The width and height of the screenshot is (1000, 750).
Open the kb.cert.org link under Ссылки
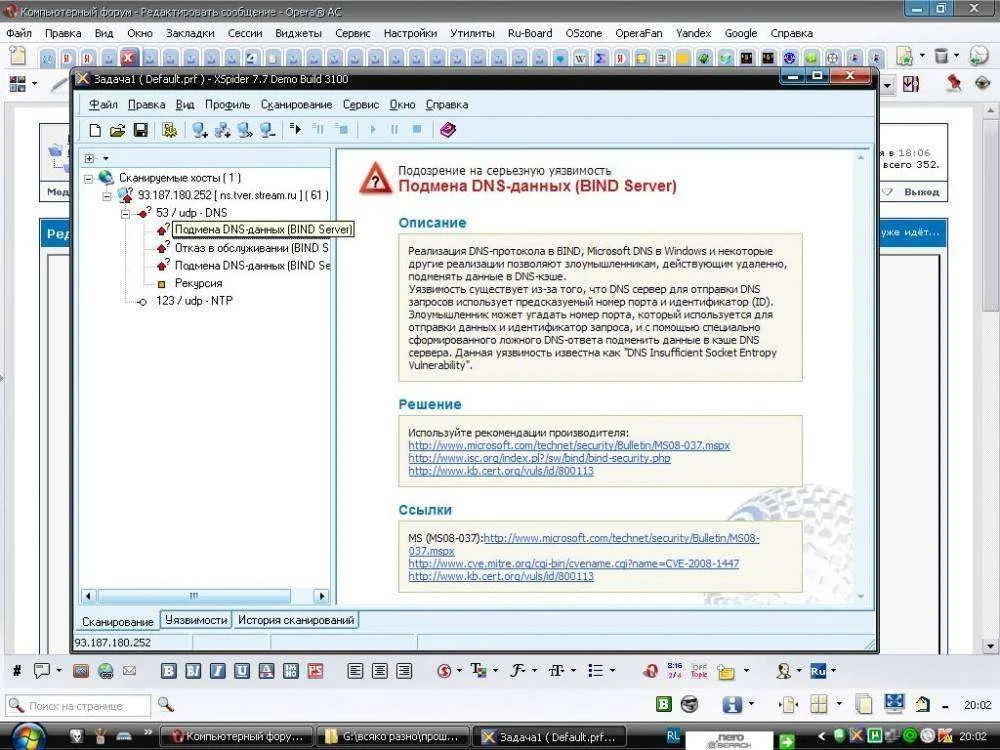click(501, 576)
